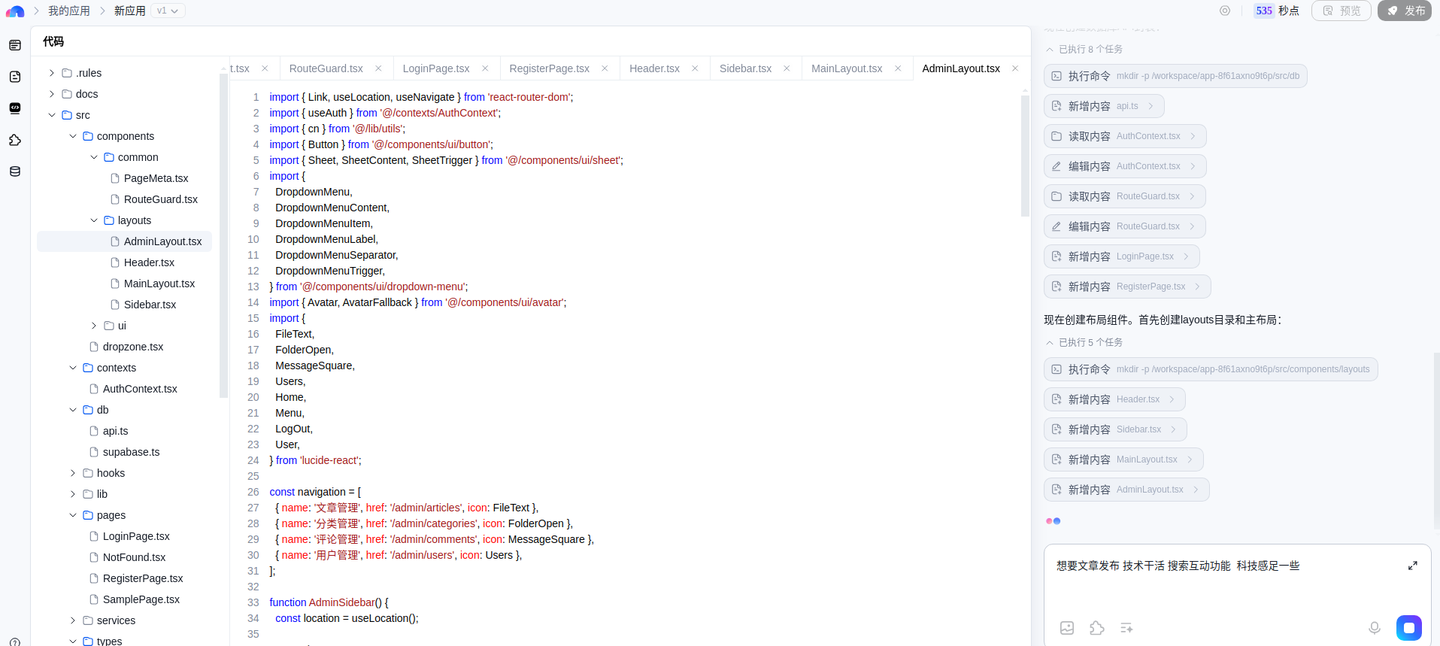This screenshot has width=1440, height=646.
Task: Close the AdminLayout.tsx tab
Action: [1015, 68]
